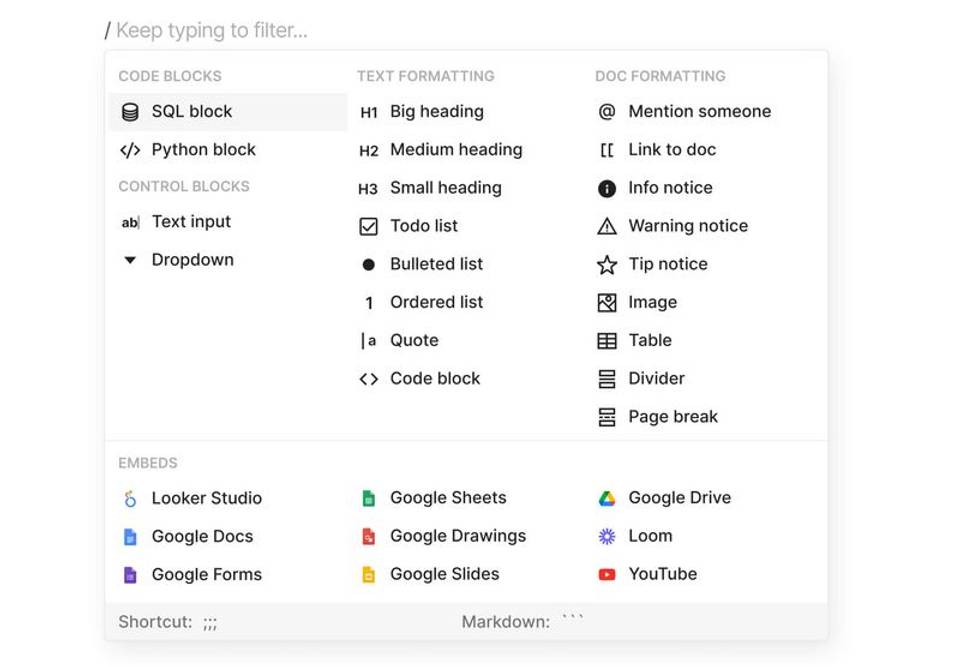Click the Text input 'ab' icon
Viewport: 960px width, 667px height.
pyautogui.click(x=130, y=222)
